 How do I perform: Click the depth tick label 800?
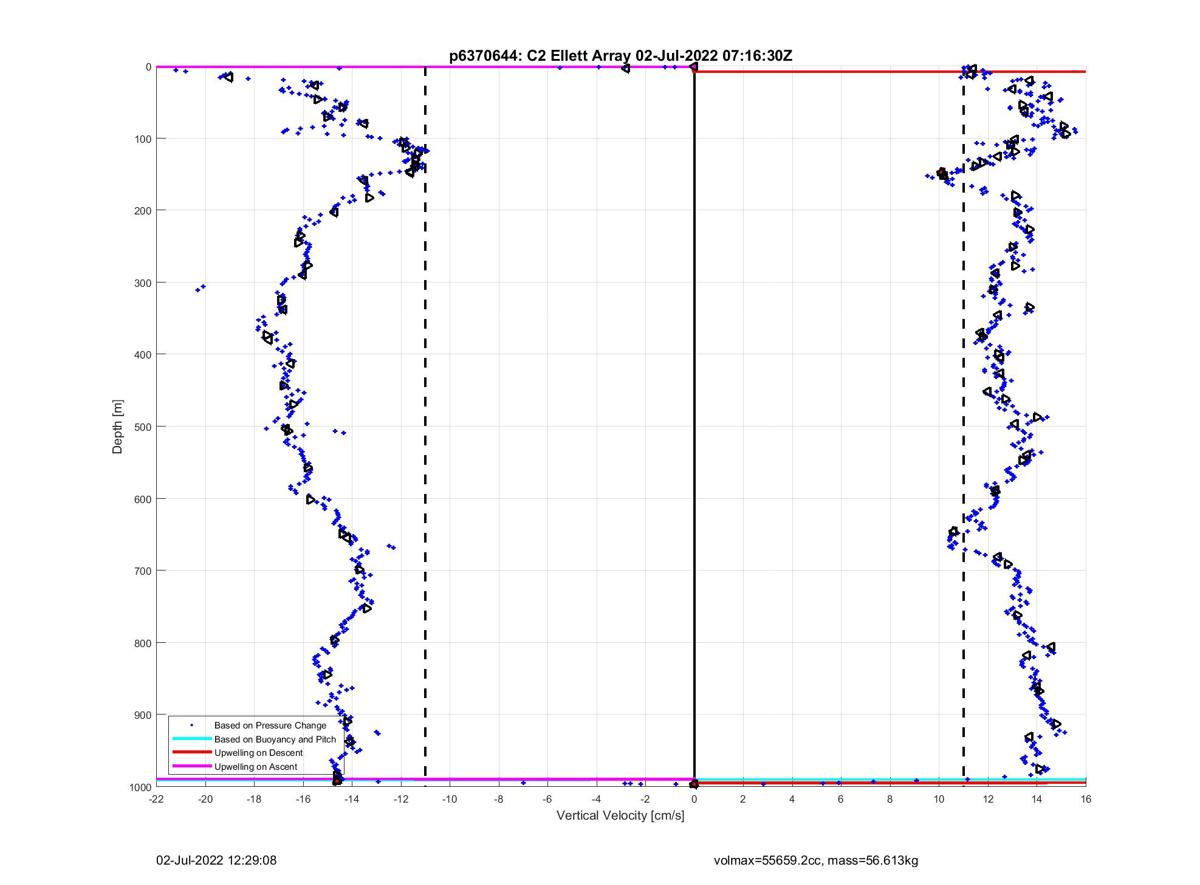point(141,643)
